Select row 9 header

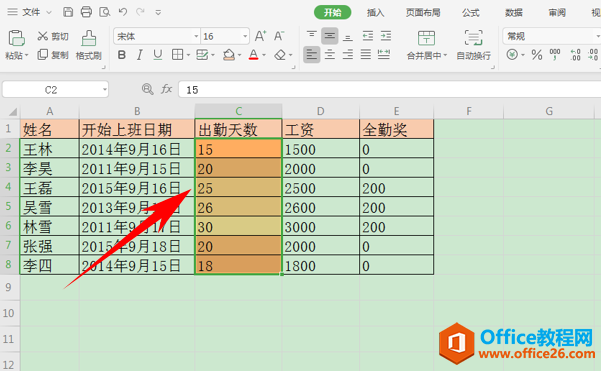tap(9, 287)
